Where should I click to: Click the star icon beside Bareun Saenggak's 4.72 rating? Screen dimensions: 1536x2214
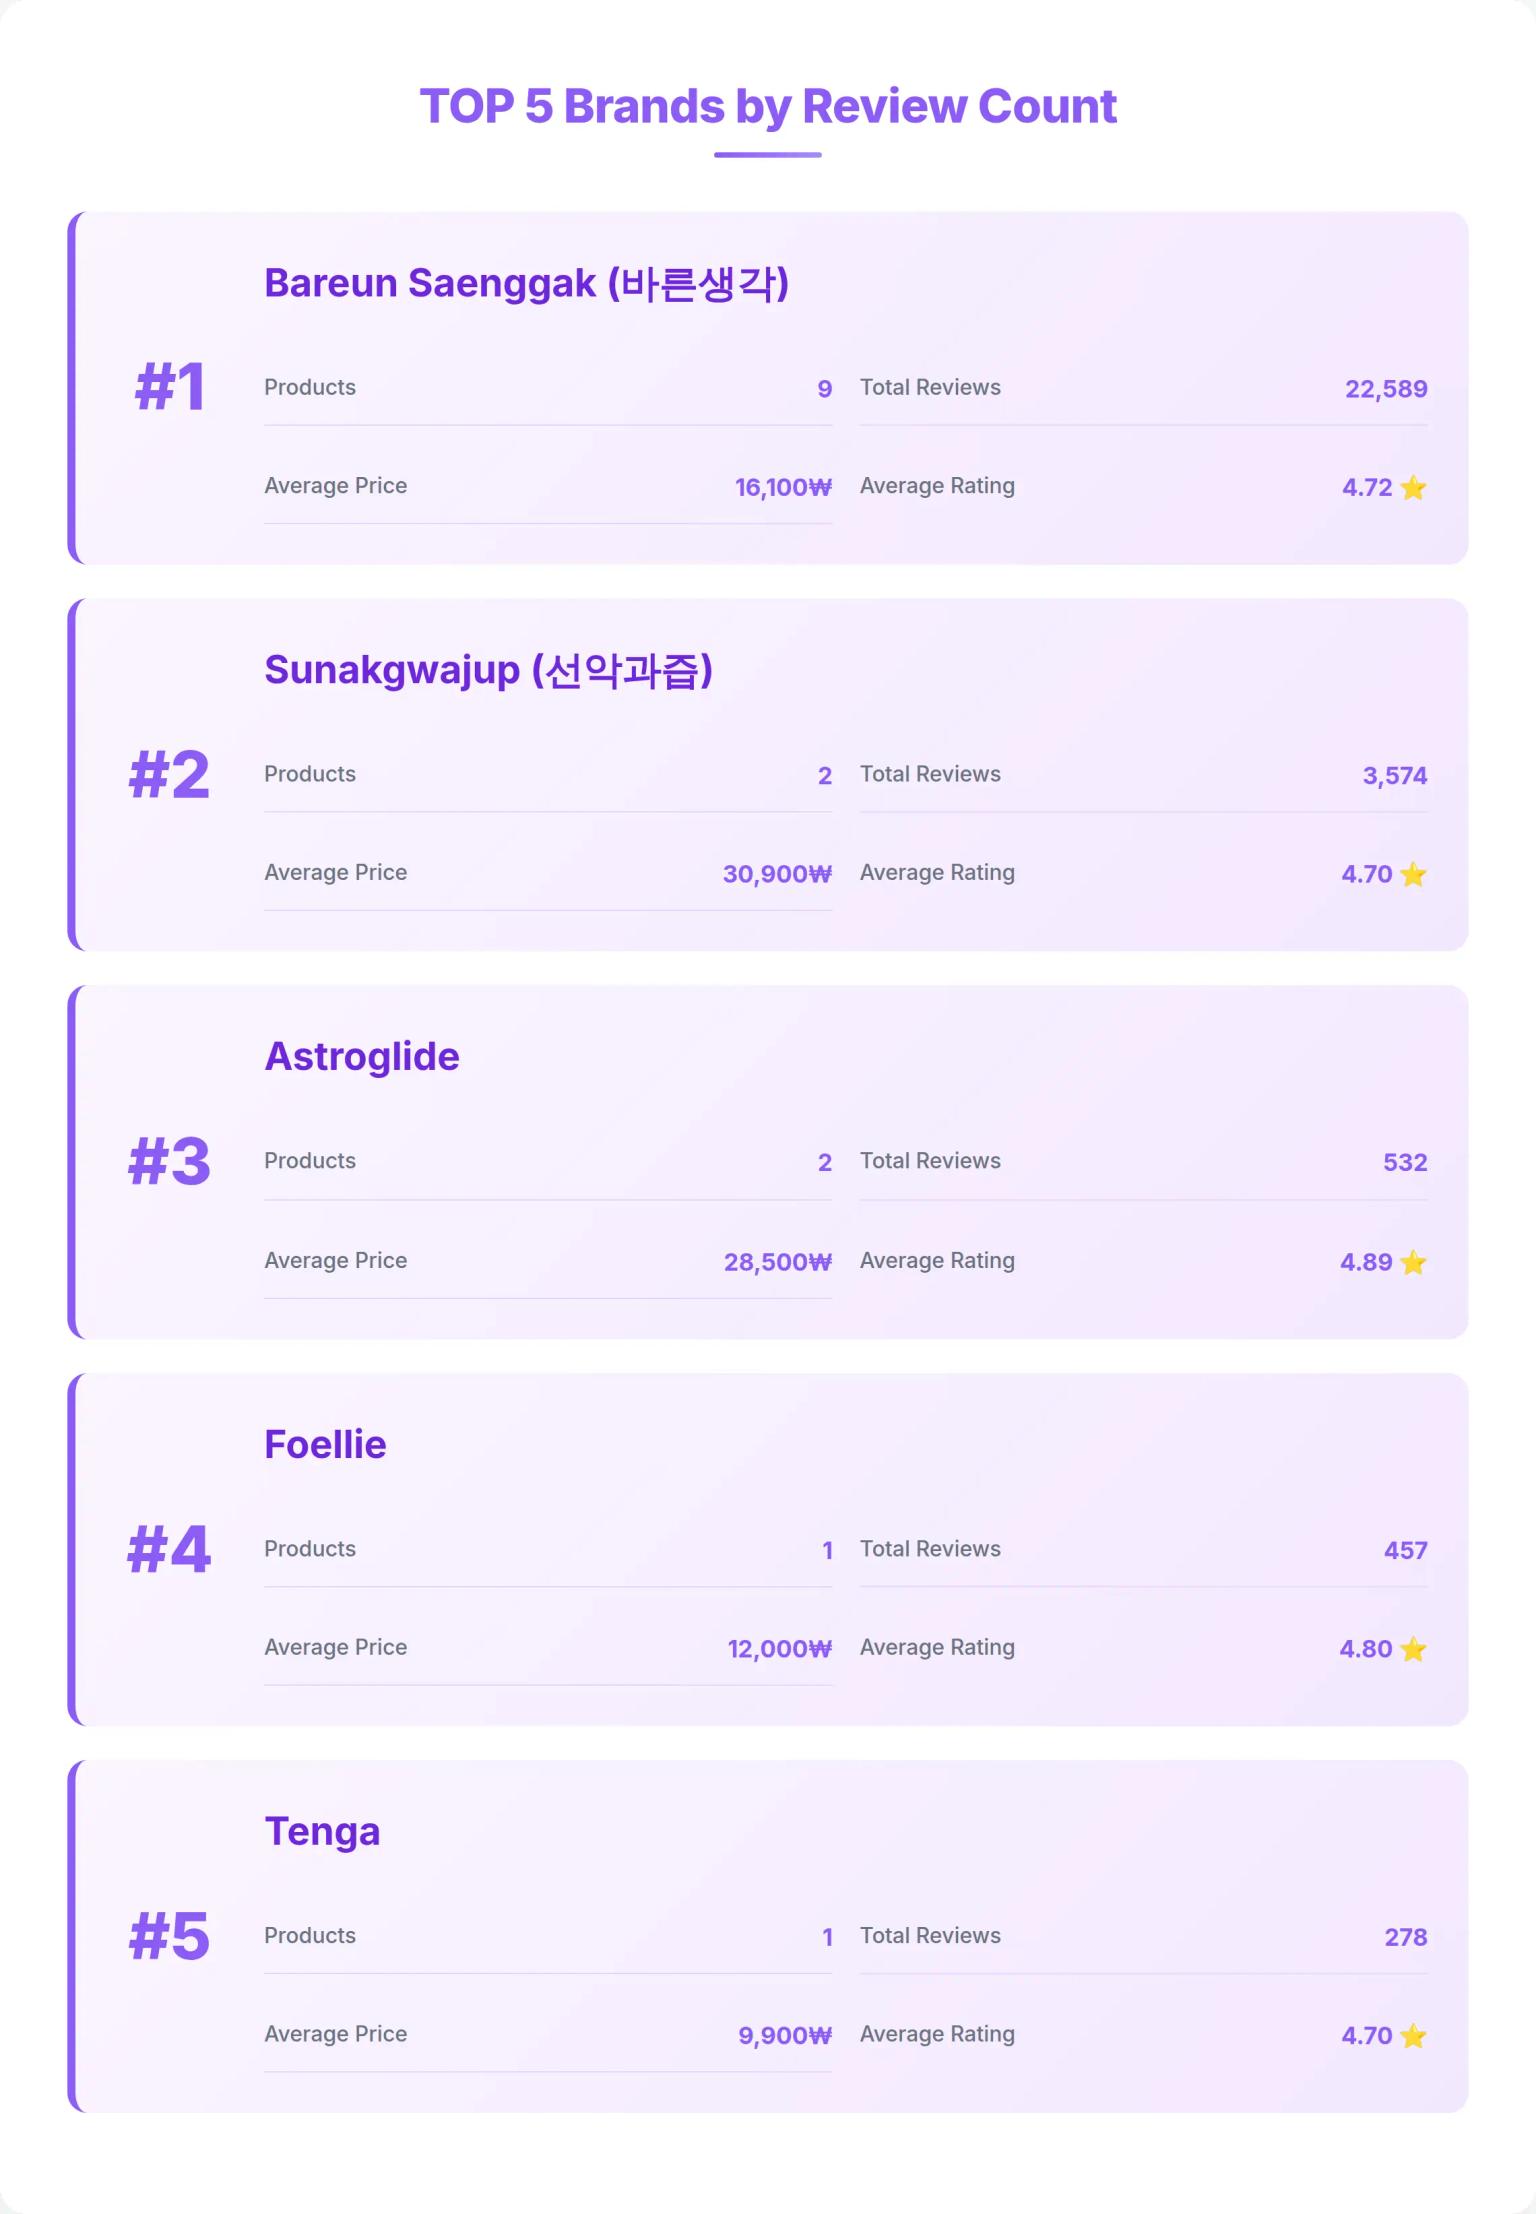click(x=1413, y=488)
